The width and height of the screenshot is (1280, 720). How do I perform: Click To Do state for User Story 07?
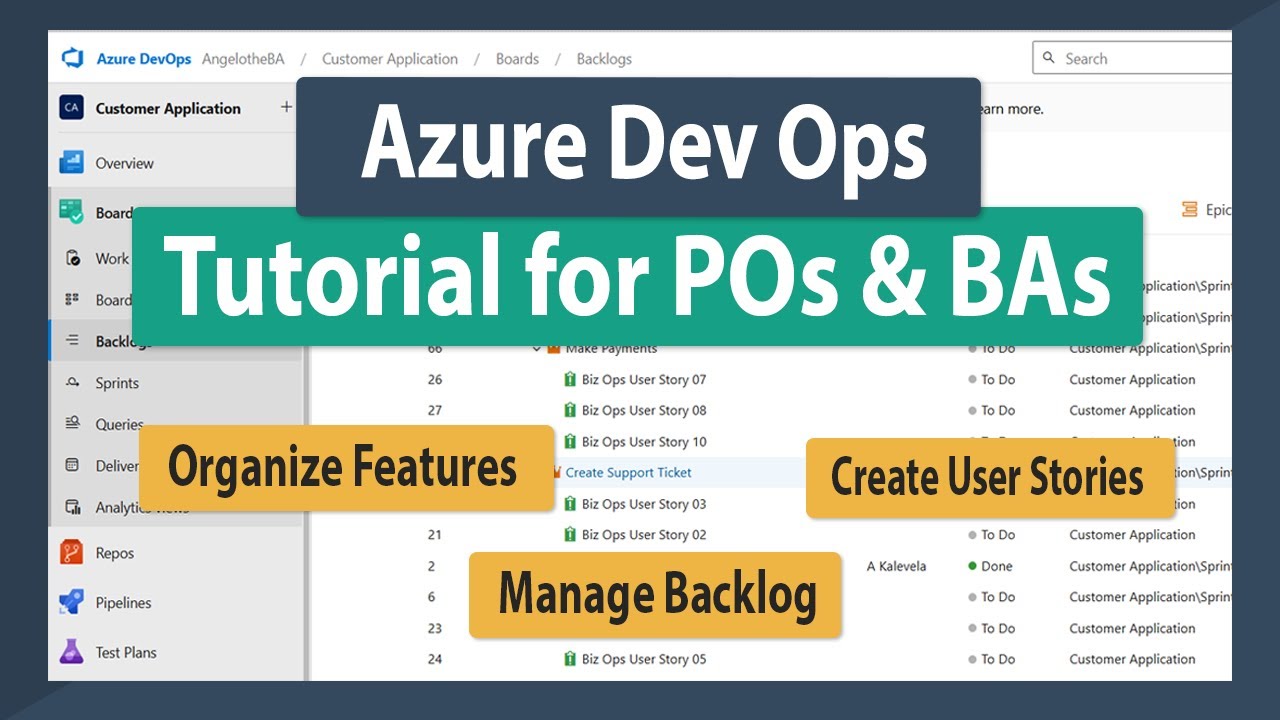click(991, 380)
